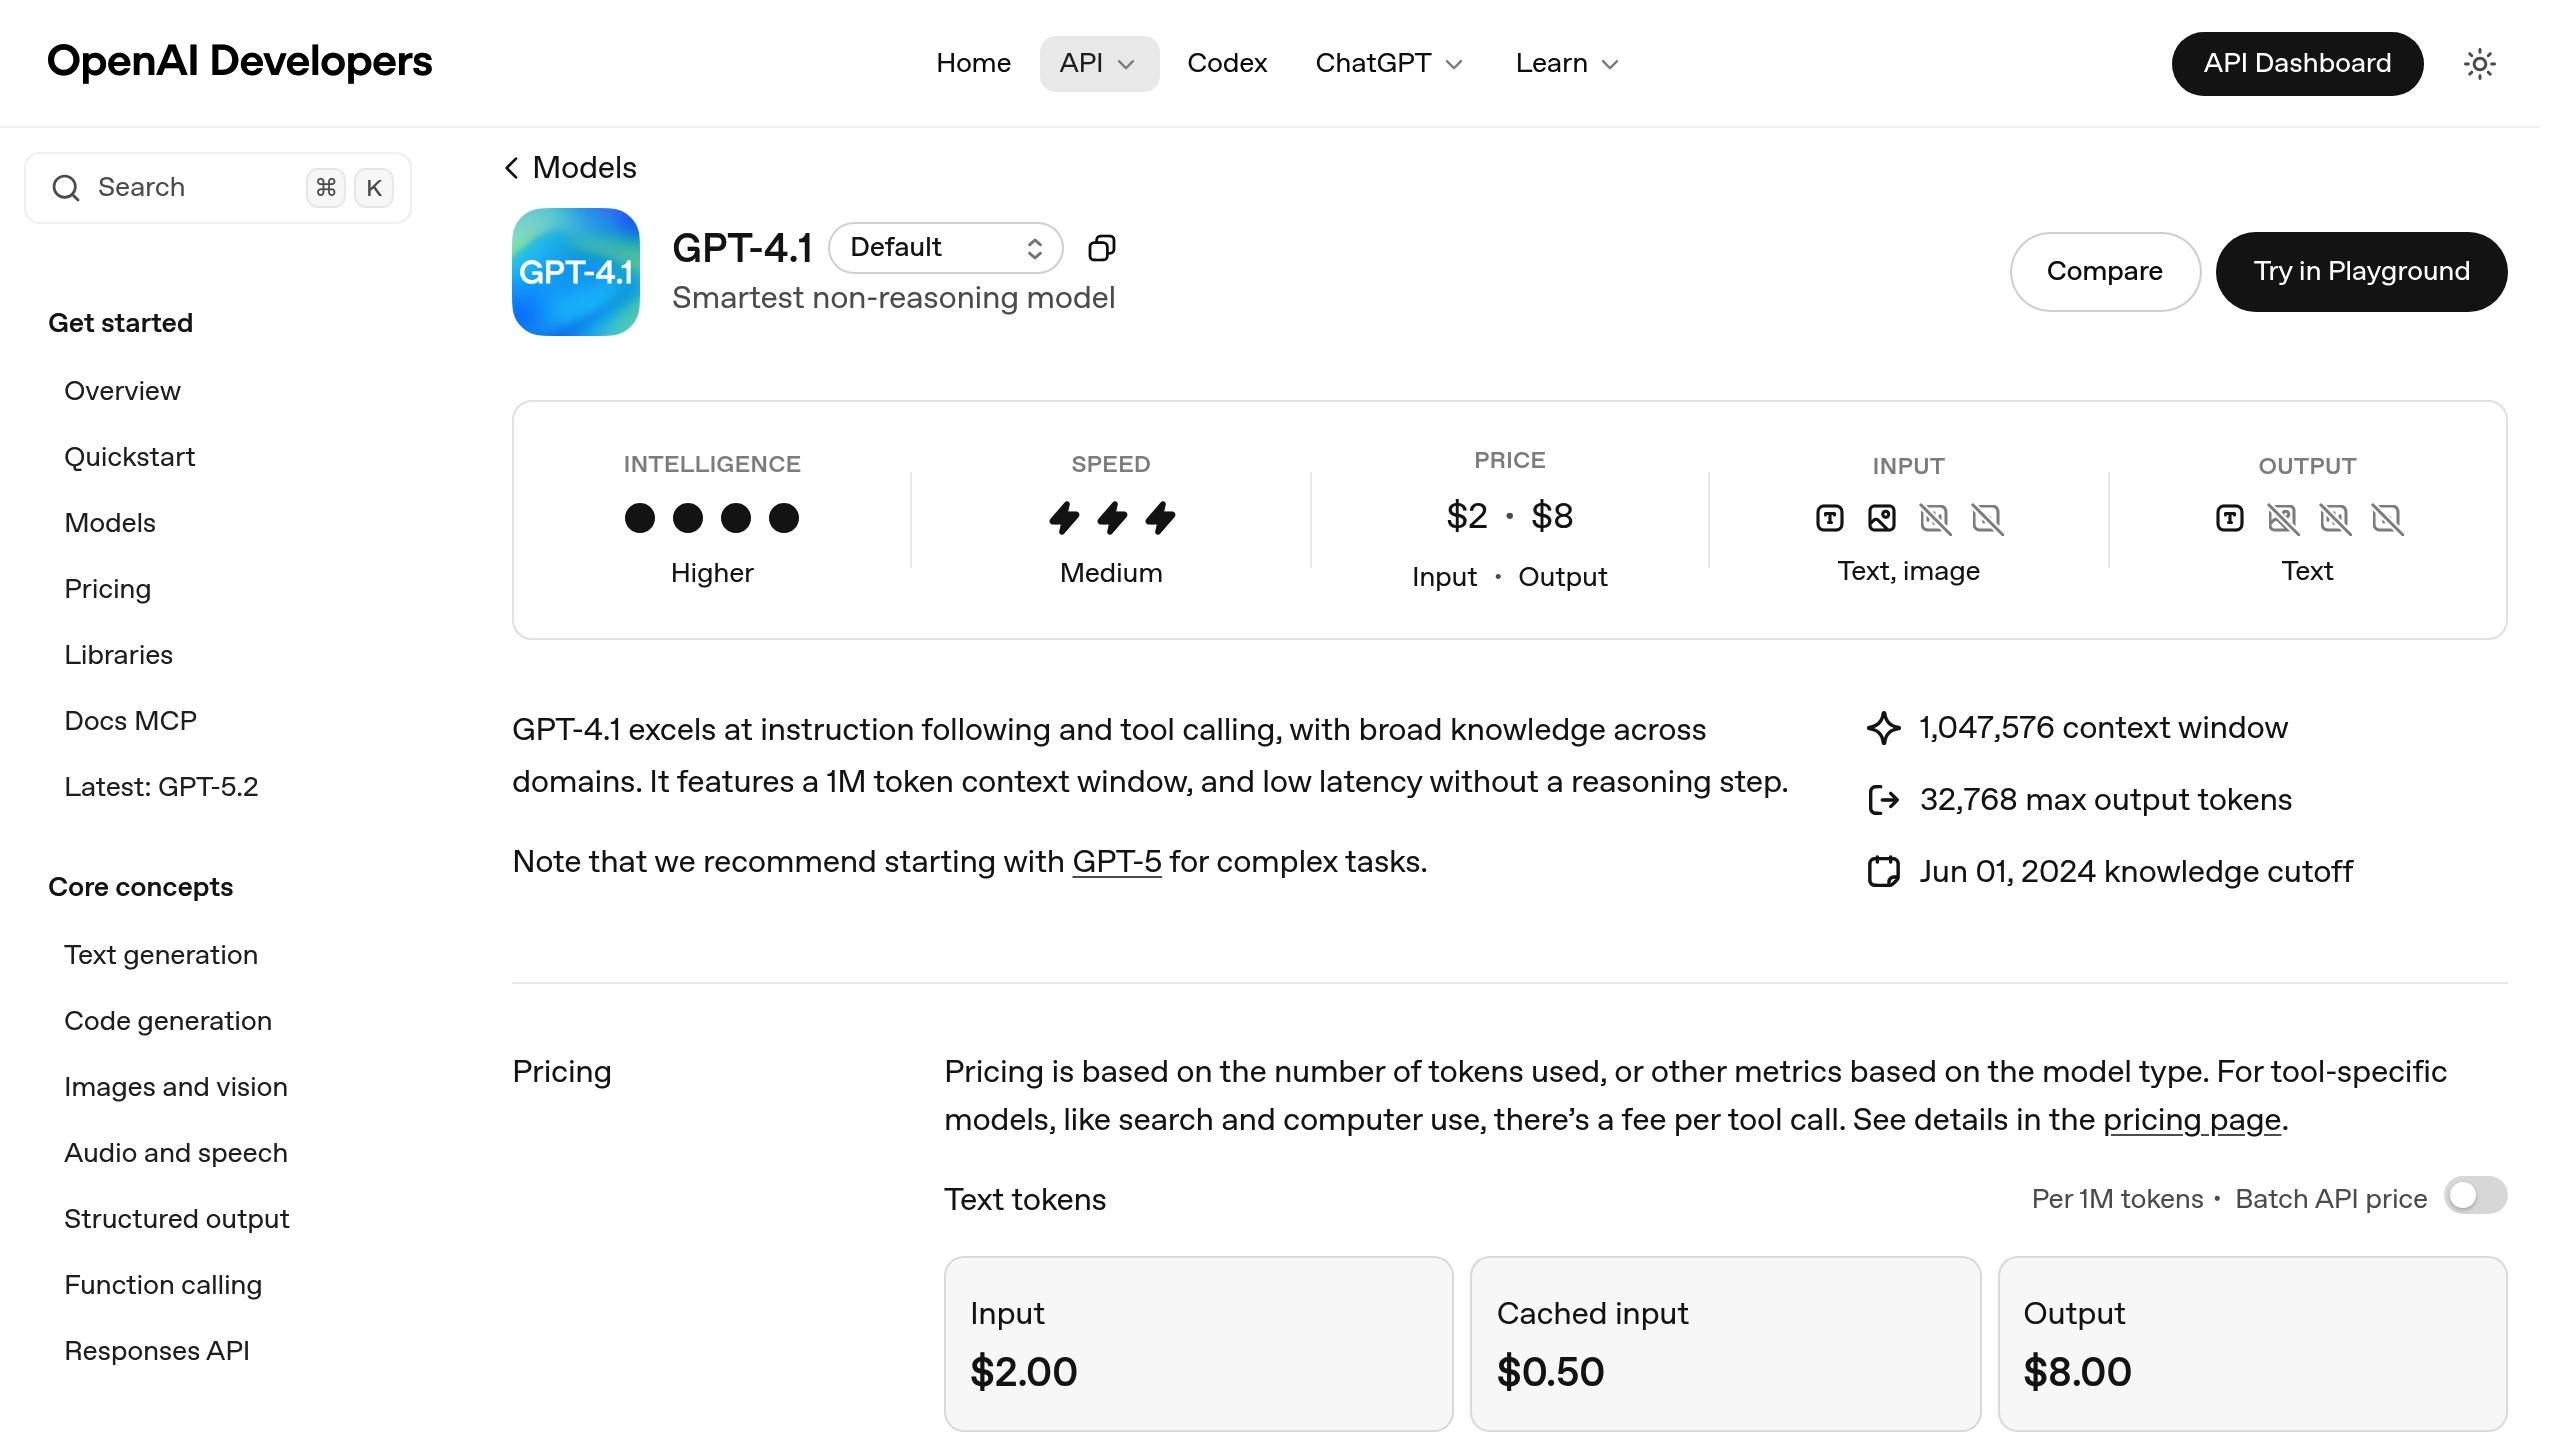Viewport: 2560px width, 1440px height.
Task: Click the Try in Playground button
Action: pyautogui.click(x=2361, y=272)
